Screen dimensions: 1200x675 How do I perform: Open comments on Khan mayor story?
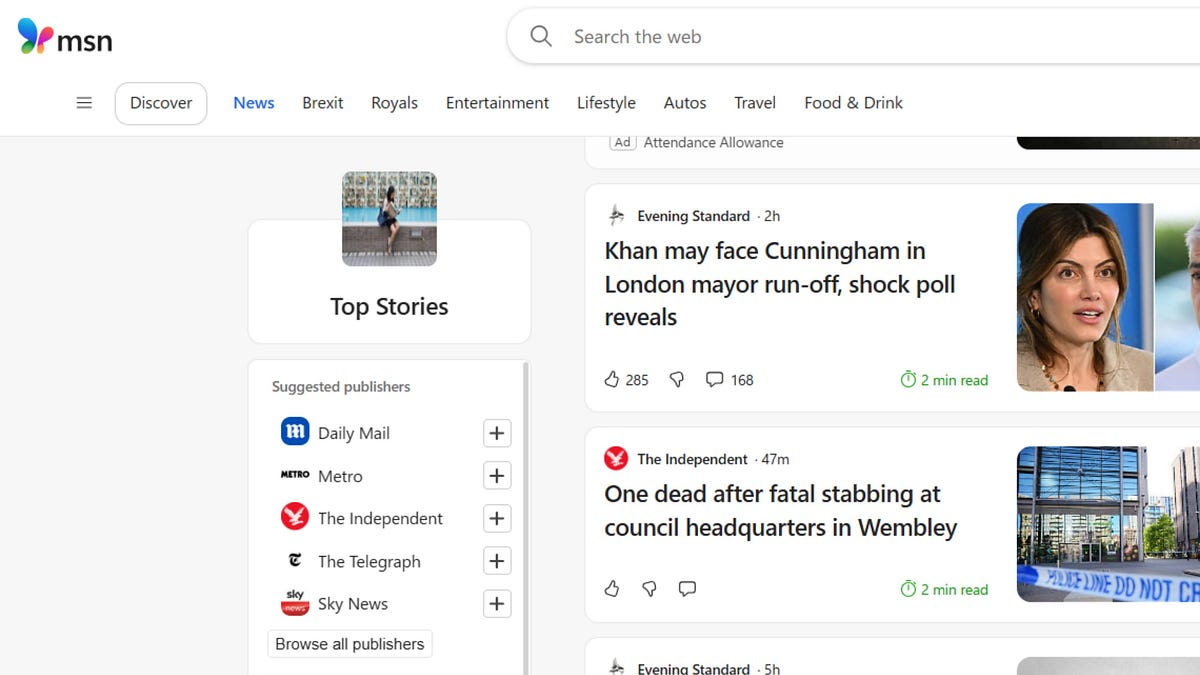714,379
